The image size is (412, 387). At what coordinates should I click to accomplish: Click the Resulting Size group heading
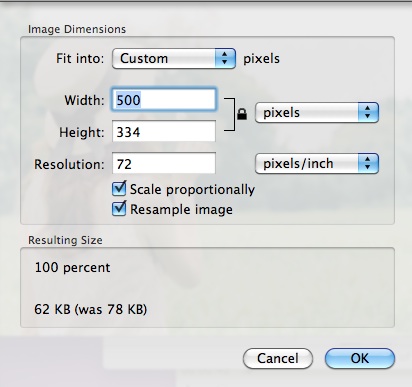65,240
